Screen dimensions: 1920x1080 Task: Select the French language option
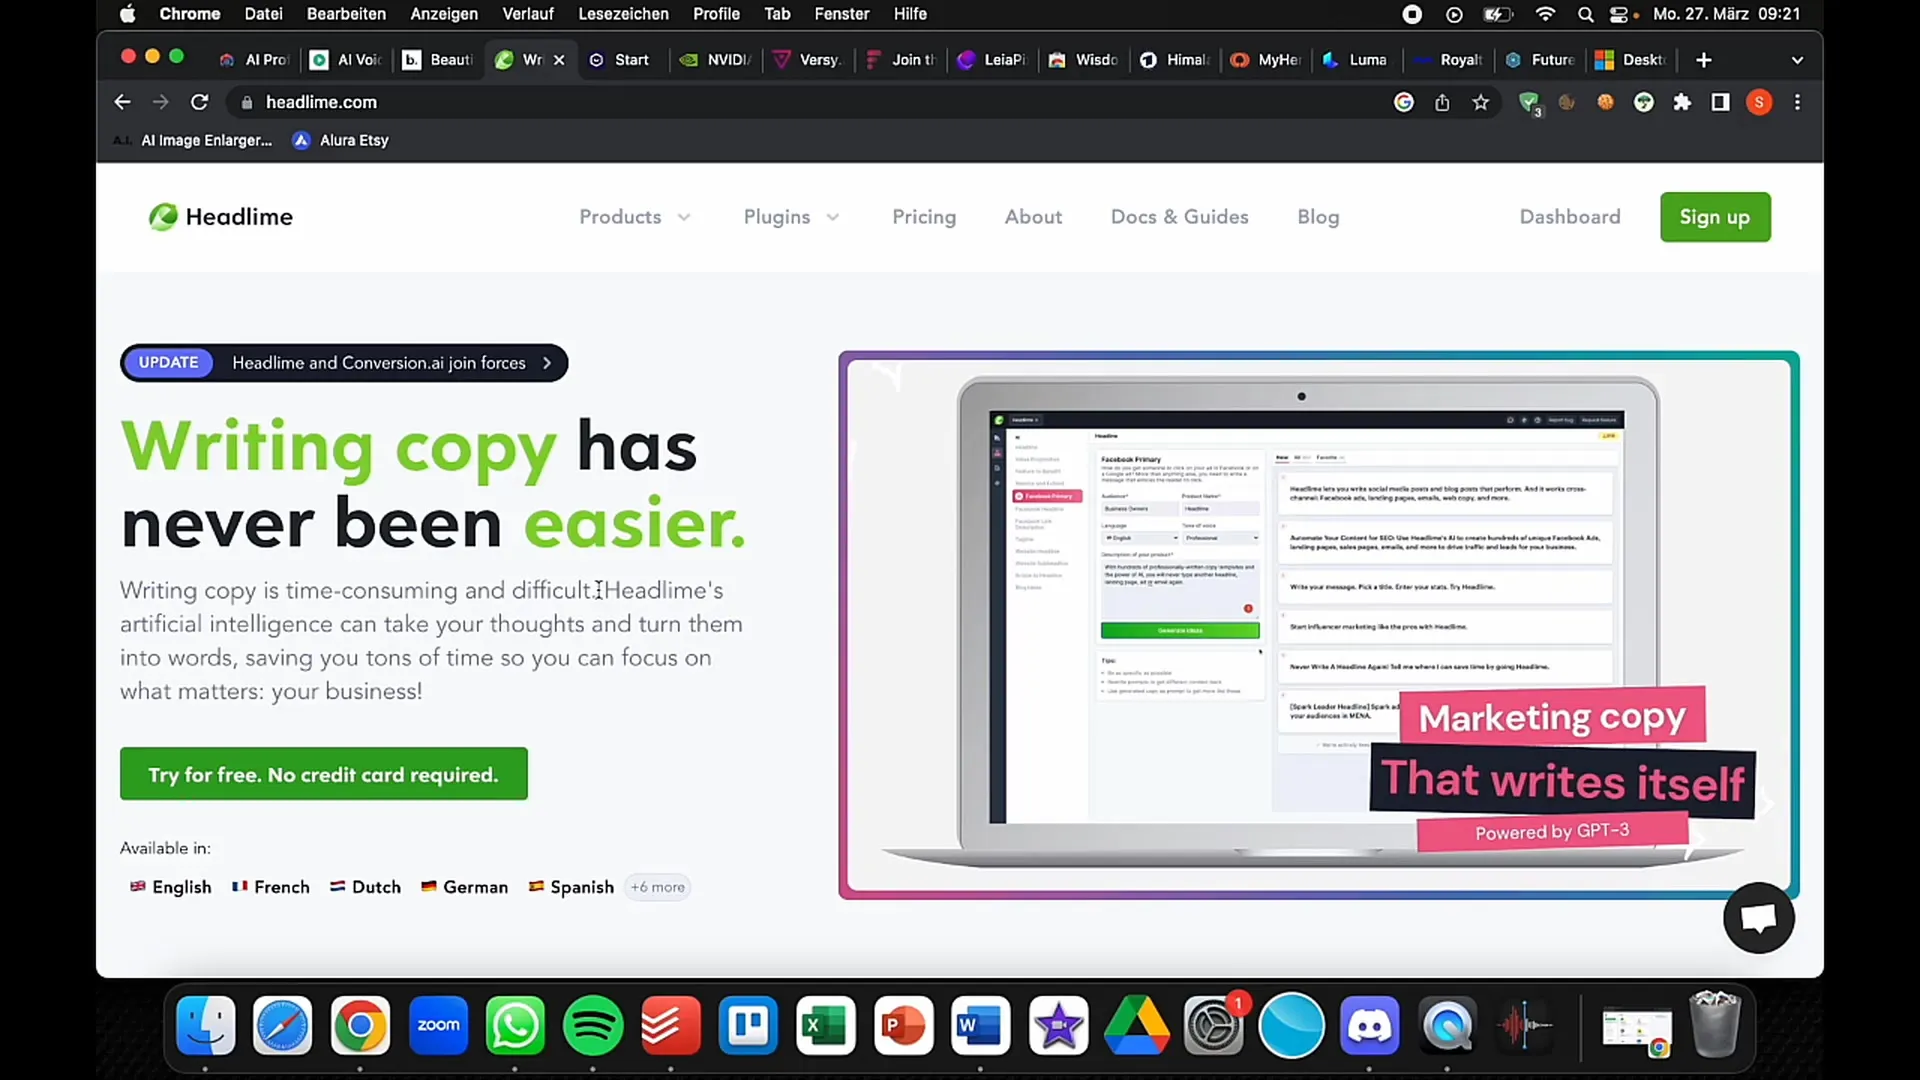point(270,886)
